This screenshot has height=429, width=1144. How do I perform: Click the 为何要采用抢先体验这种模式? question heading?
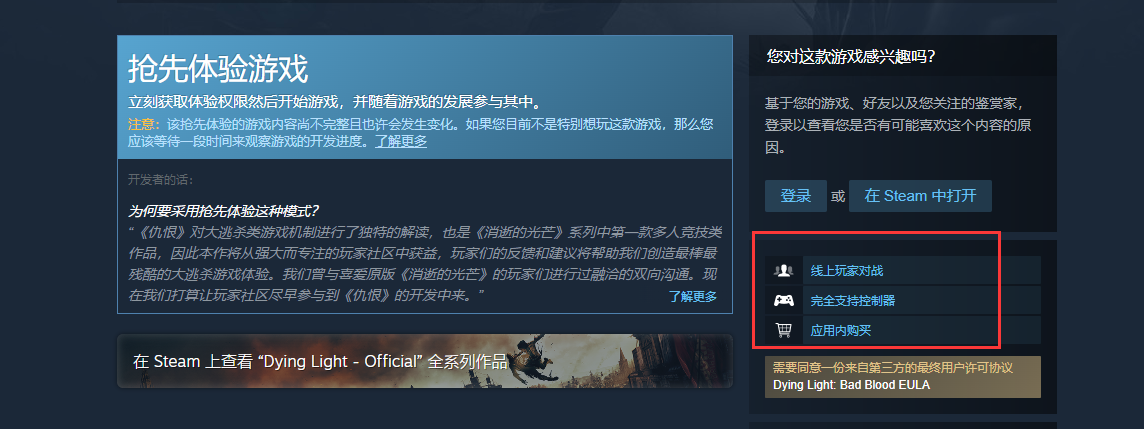[223, 212]
